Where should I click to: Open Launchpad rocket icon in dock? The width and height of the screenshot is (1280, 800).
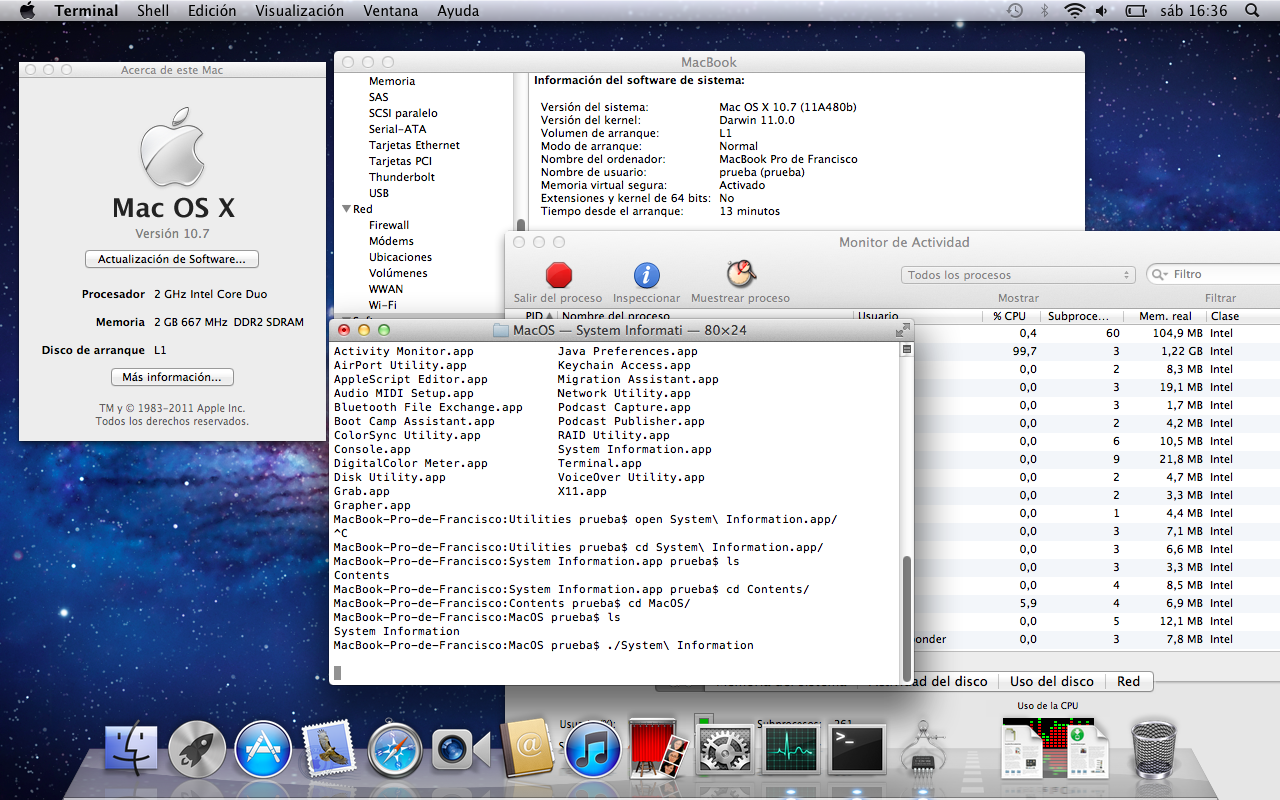[x=197, y=750]
